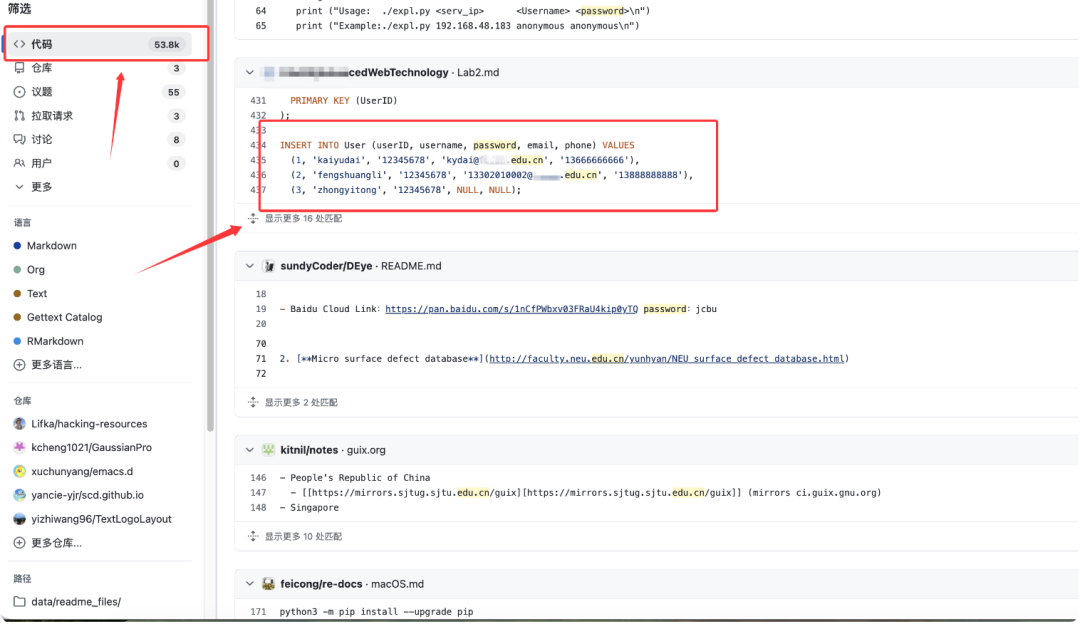This screenshot has height=624, width=1080.
Task: Click the discussion bubble icon beside 讨论
Action: click(x=19, y=139)
